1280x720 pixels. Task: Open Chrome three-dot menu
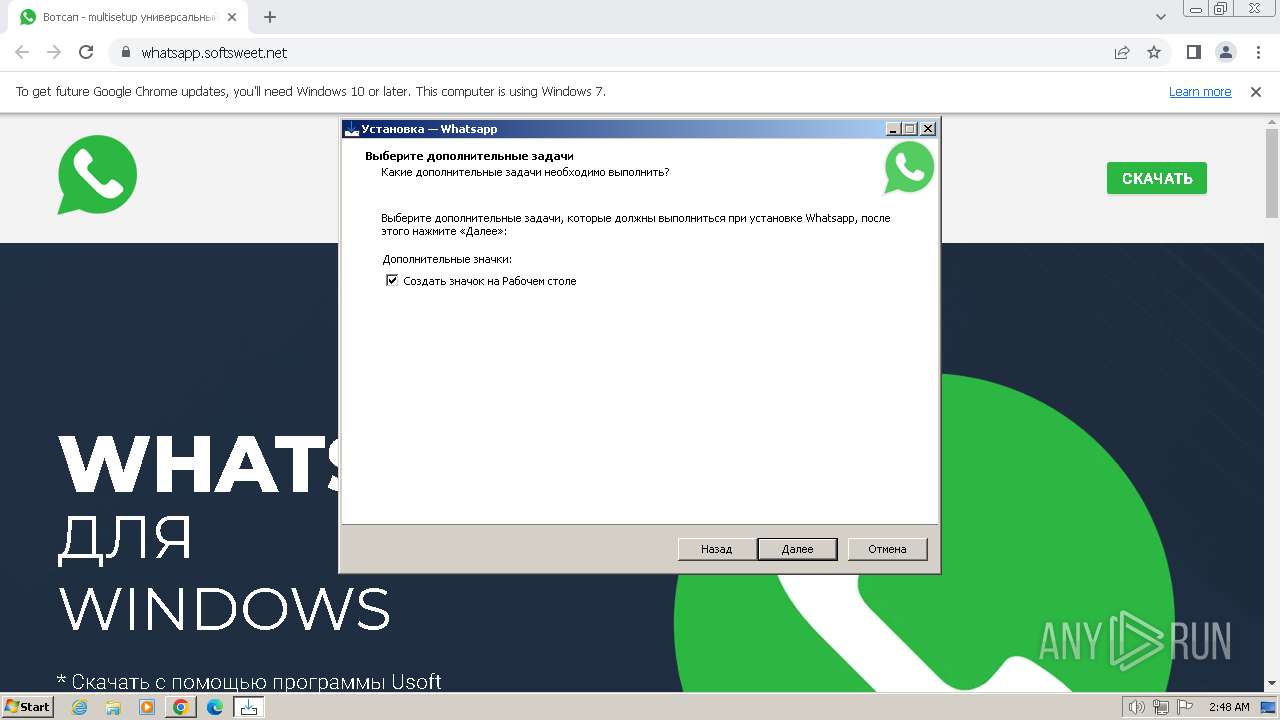pos(1257,52)
